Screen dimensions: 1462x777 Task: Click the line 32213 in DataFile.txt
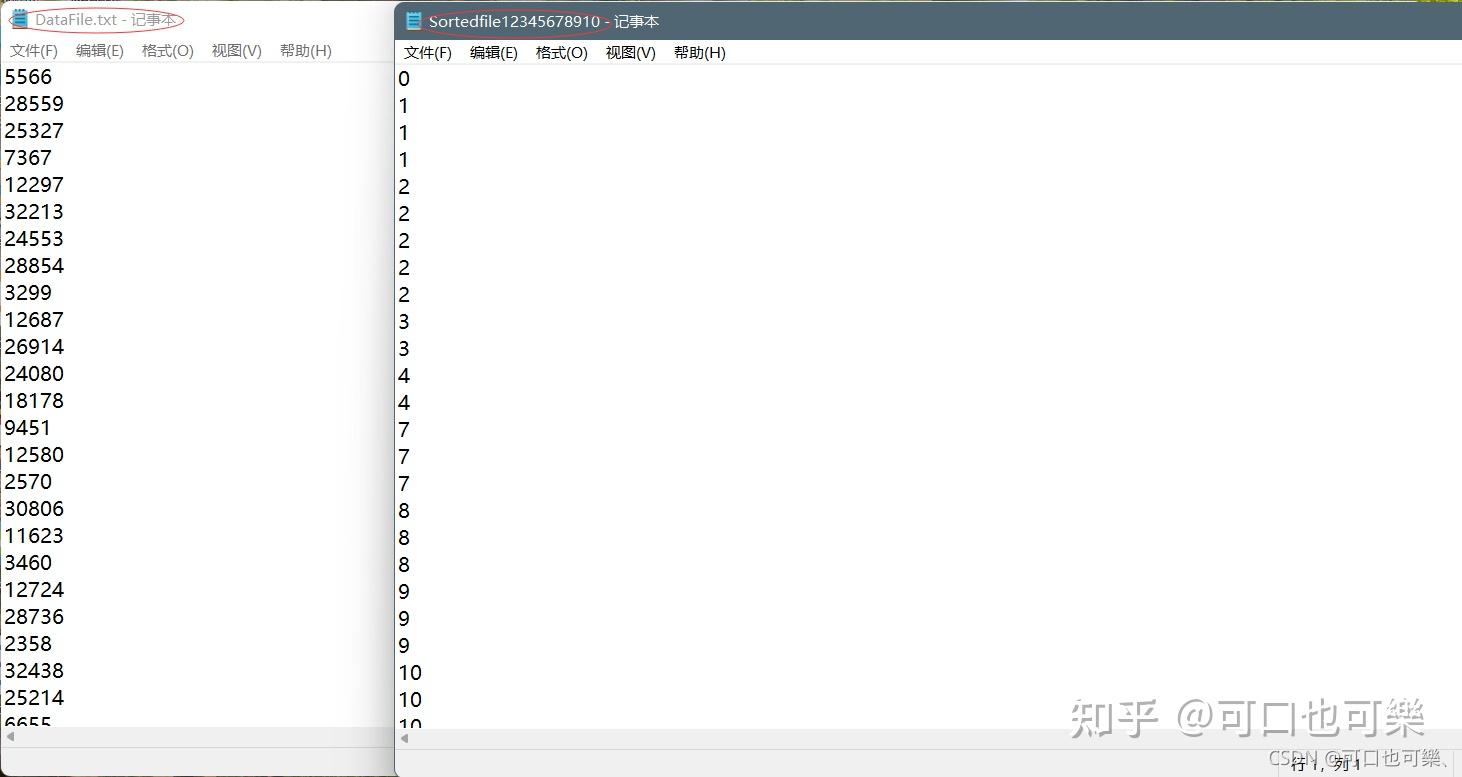point(34,212)
